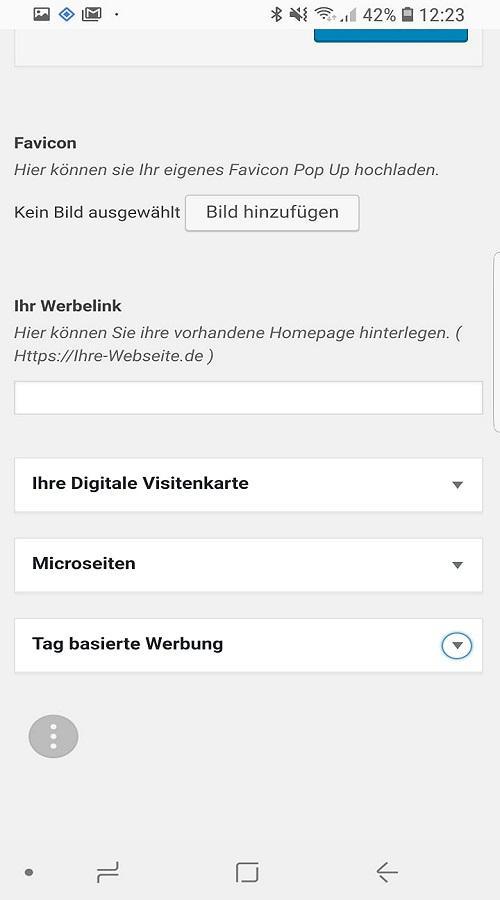Expand the Ihre Digitale Visitenkarte arrow

(x=458, y=485)
